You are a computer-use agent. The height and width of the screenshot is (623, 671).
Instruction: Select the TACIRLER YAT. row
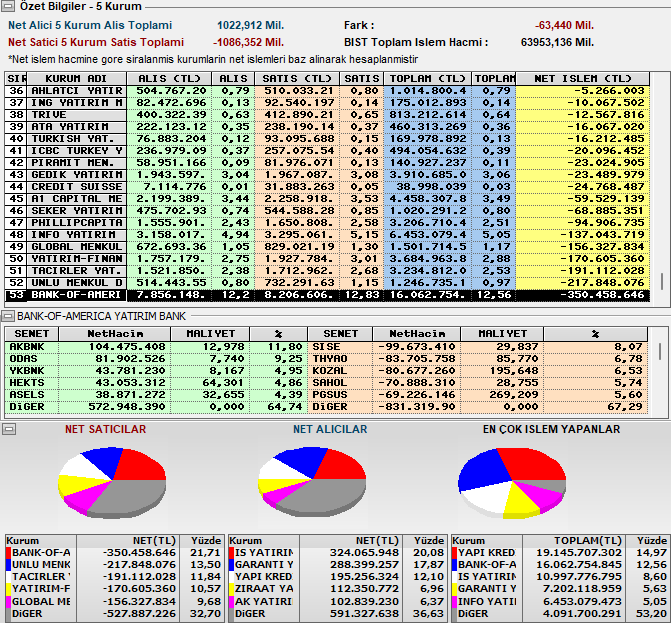327,271
